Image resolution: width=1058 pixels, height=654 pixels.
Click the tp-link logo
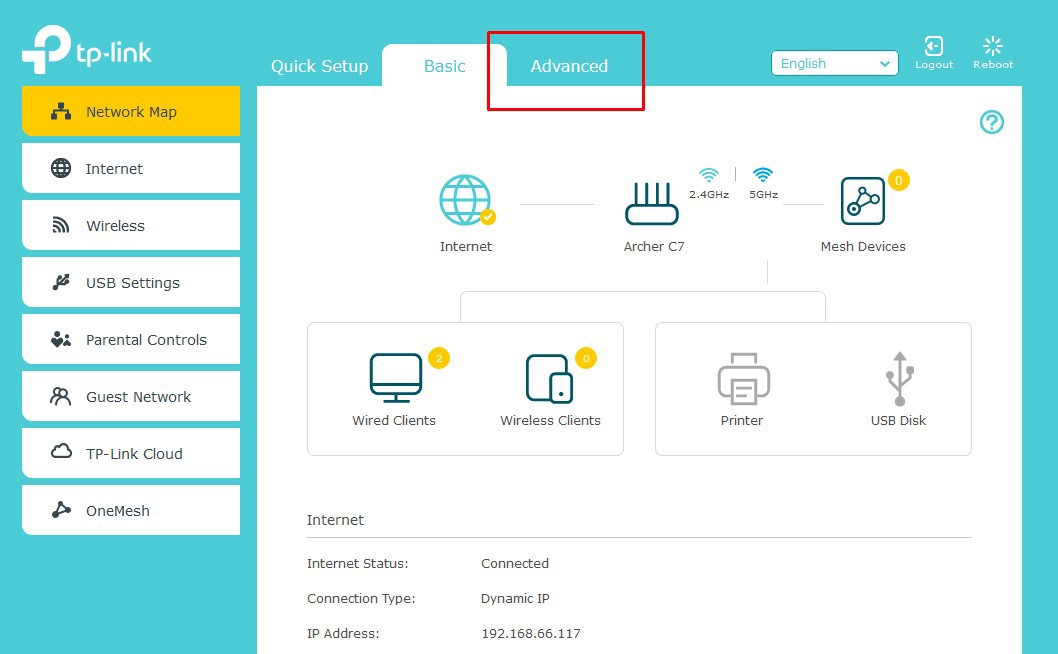point(88,51)
